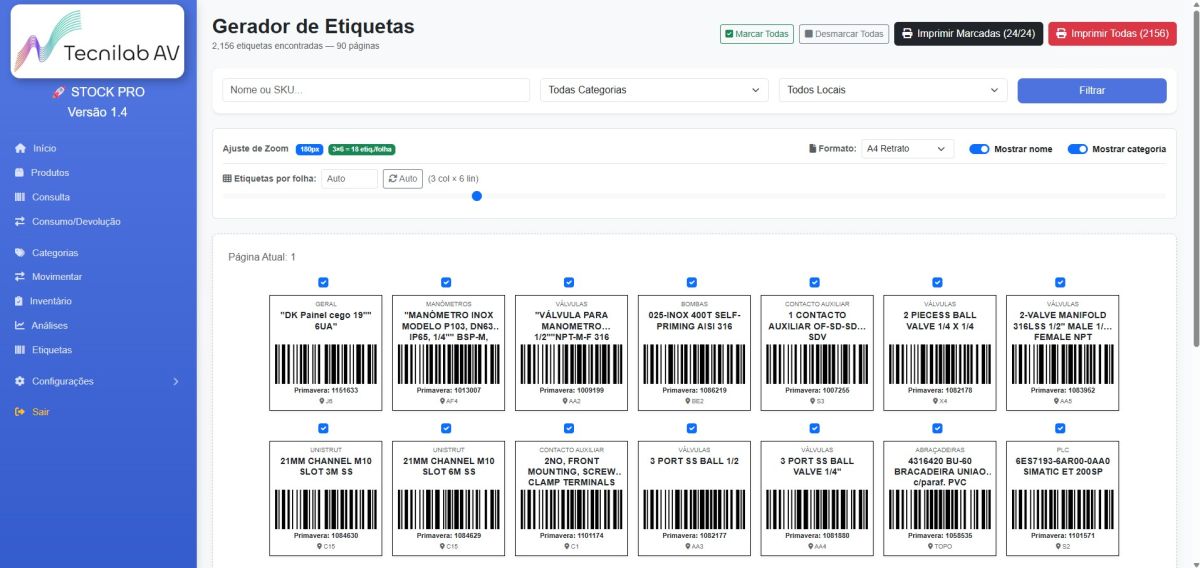Go to Início in sidebar
Viewport: 1200px width, 568px height.
coord(44,148)
